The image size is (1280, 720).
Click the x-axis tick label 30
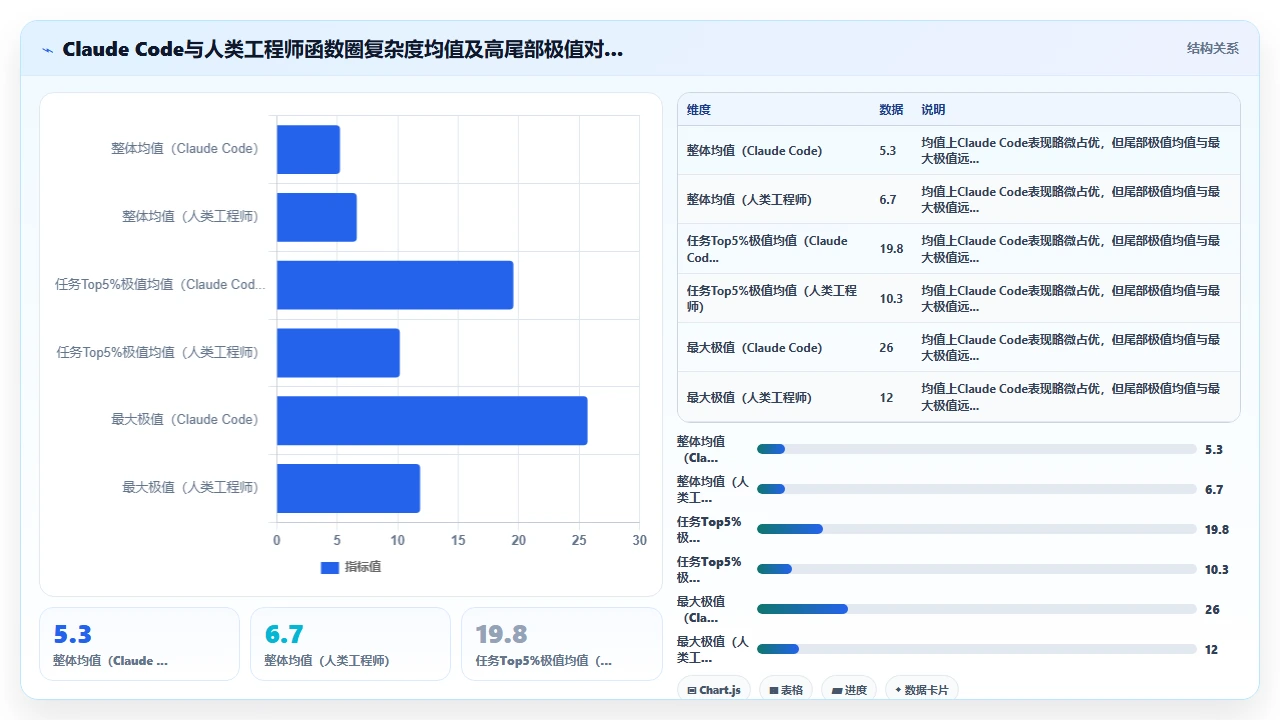(x=639, y=541)
